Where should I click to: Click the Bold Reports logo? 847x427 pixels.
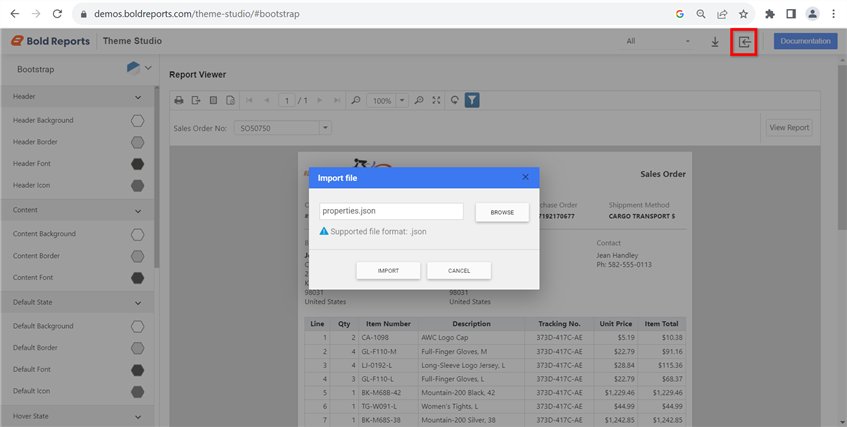[50, 41]
